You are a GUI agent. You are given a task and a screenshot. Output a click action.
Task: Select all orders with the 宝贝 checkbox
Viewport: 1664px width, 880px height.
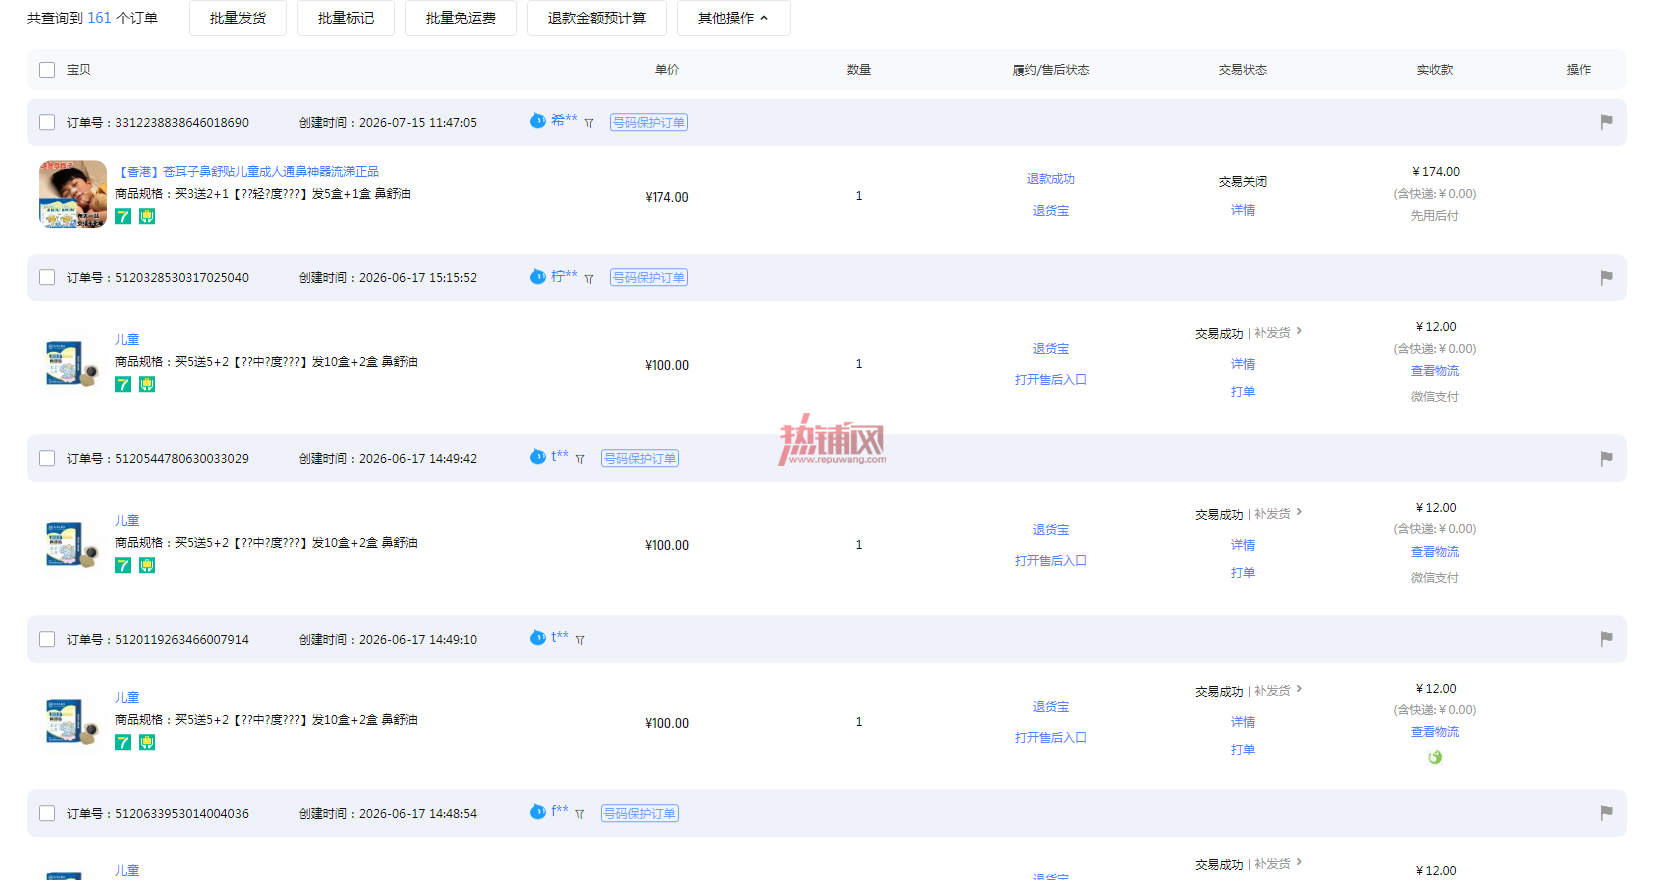(47, 70)
